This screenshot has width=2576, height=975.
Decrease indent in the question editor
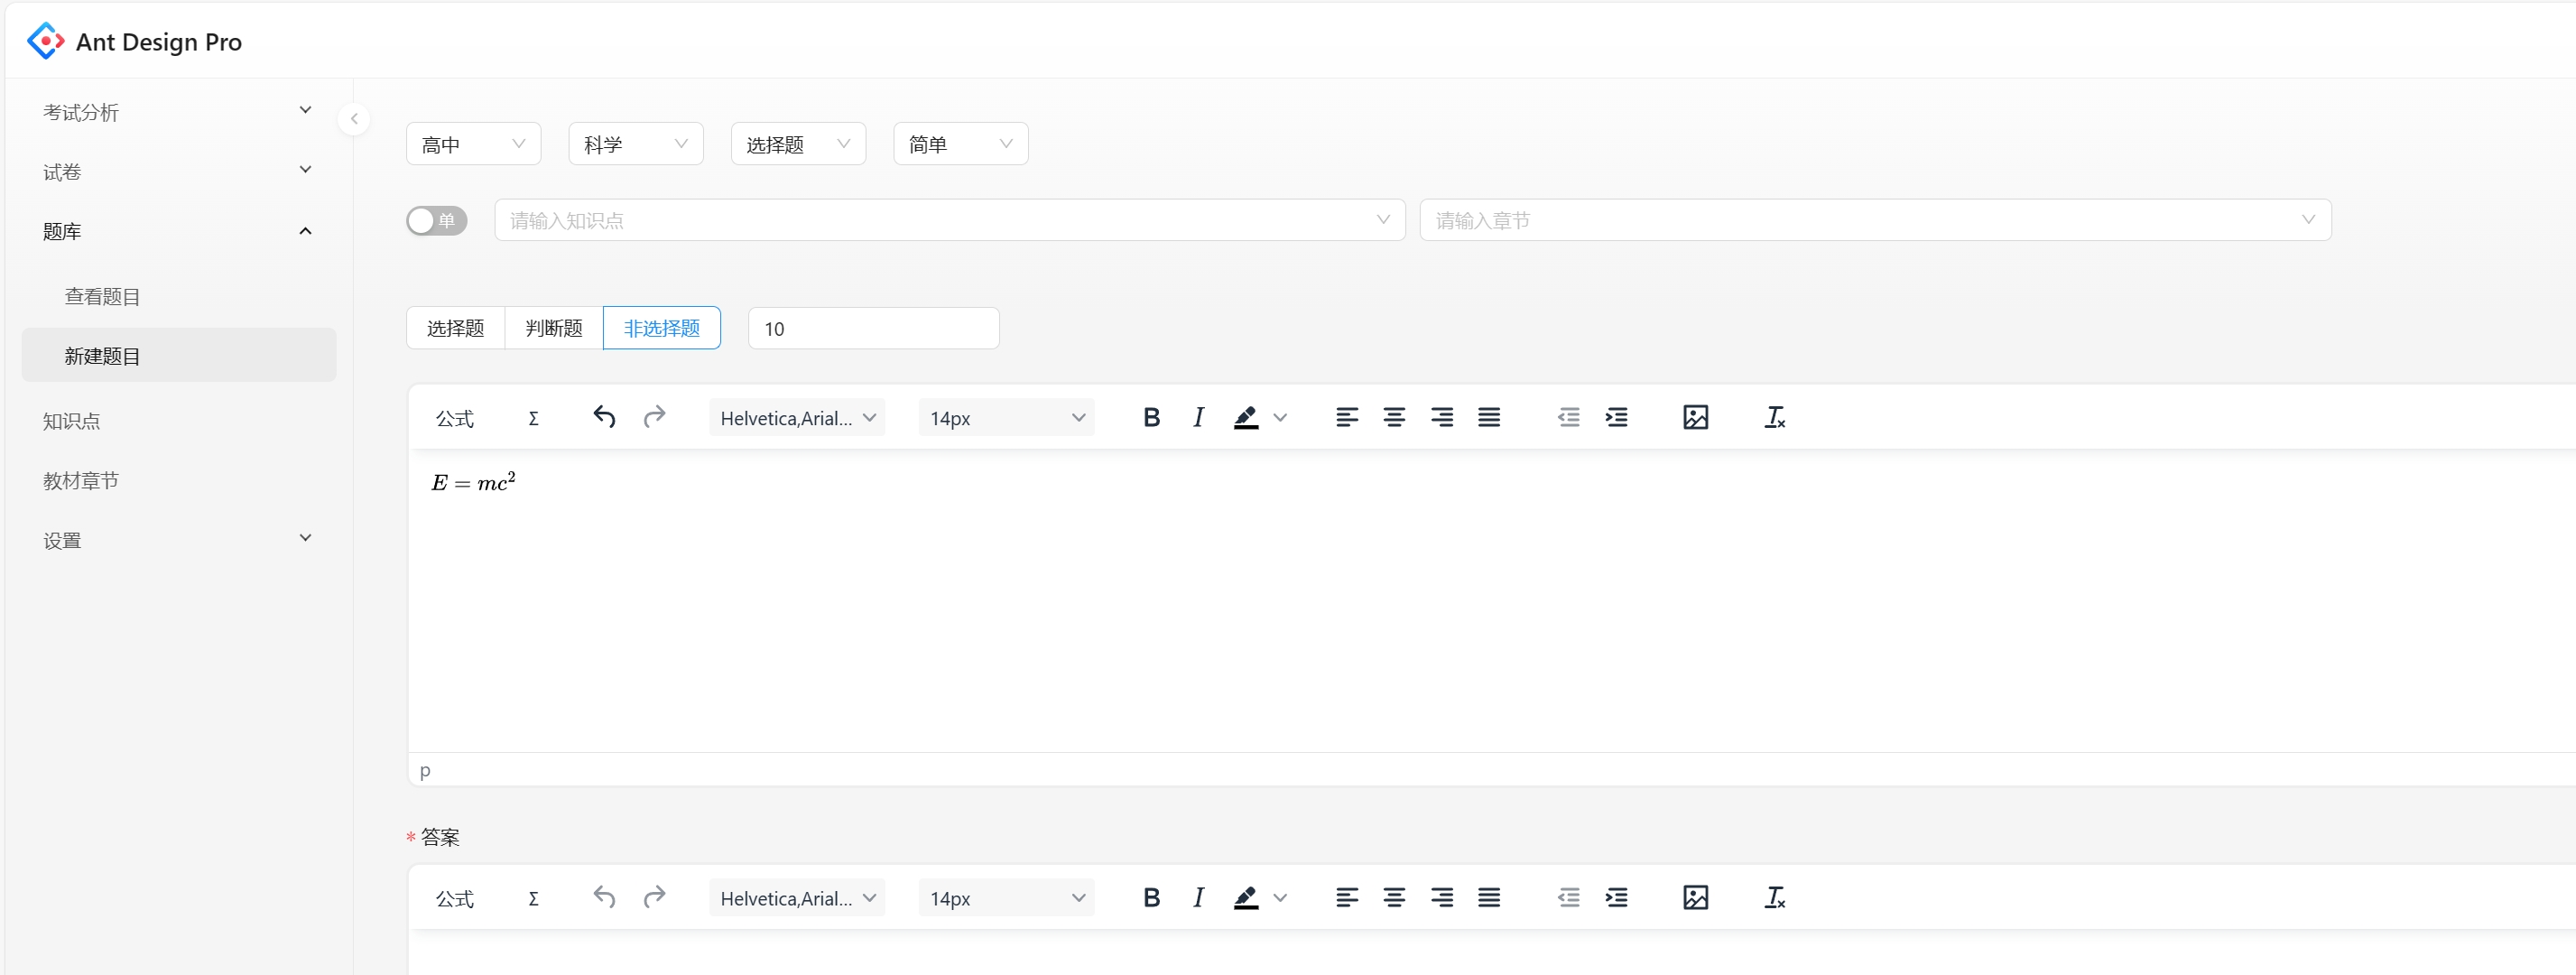click(1569, 417)
